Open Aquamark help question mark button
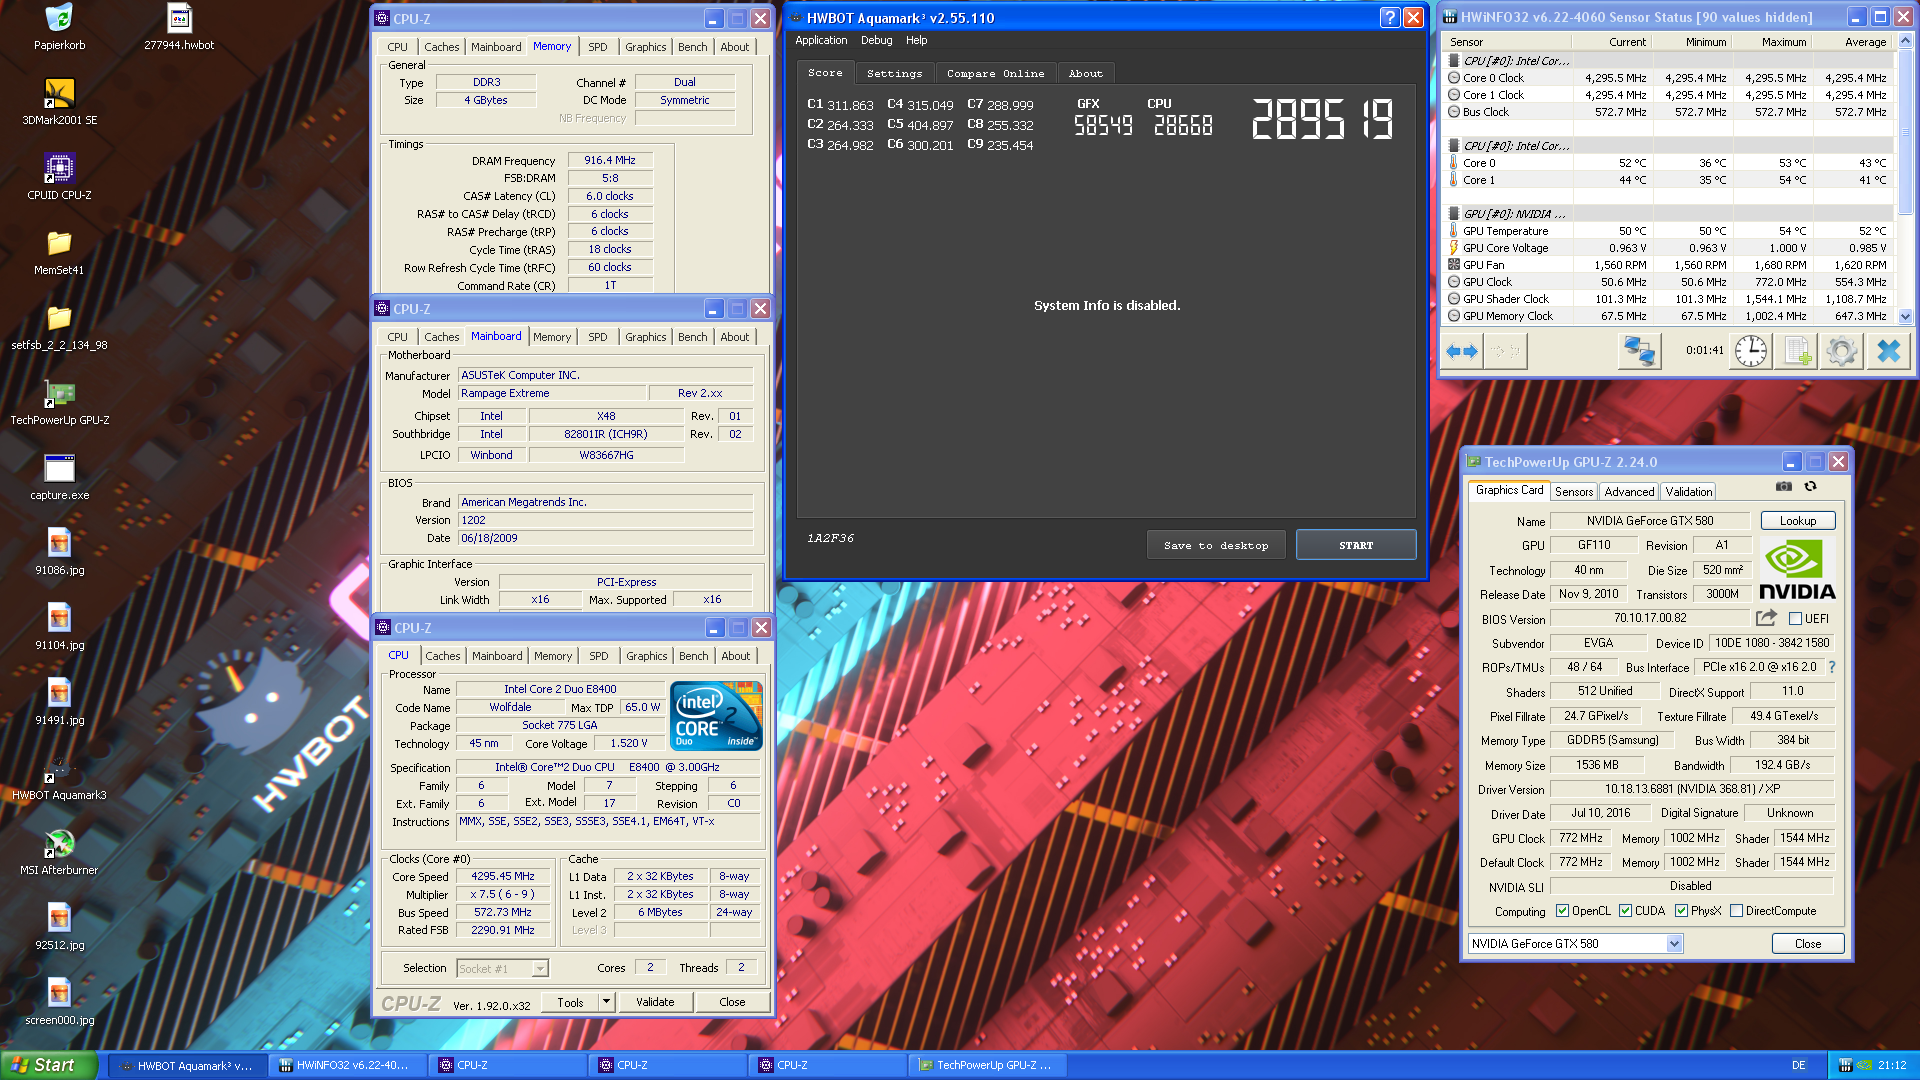The height and width of the screenshot is (1080, 1920). click(x=1389, y=18)
